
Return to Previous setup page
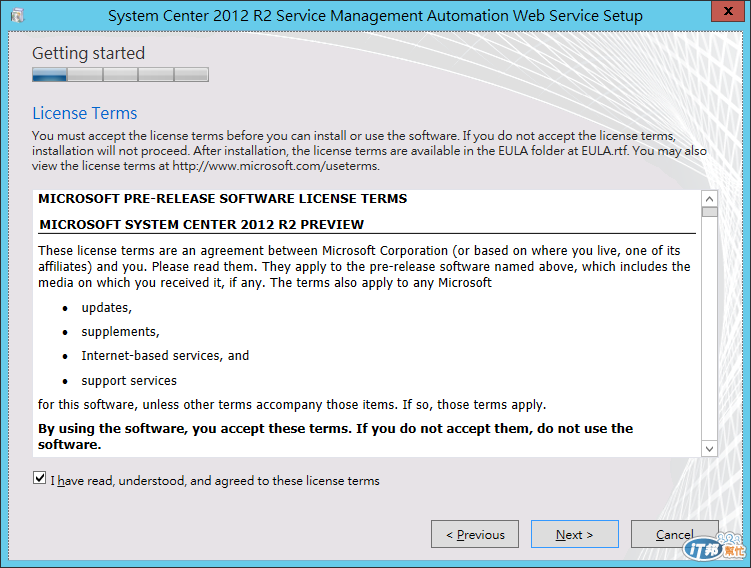[x=475, y=534]
